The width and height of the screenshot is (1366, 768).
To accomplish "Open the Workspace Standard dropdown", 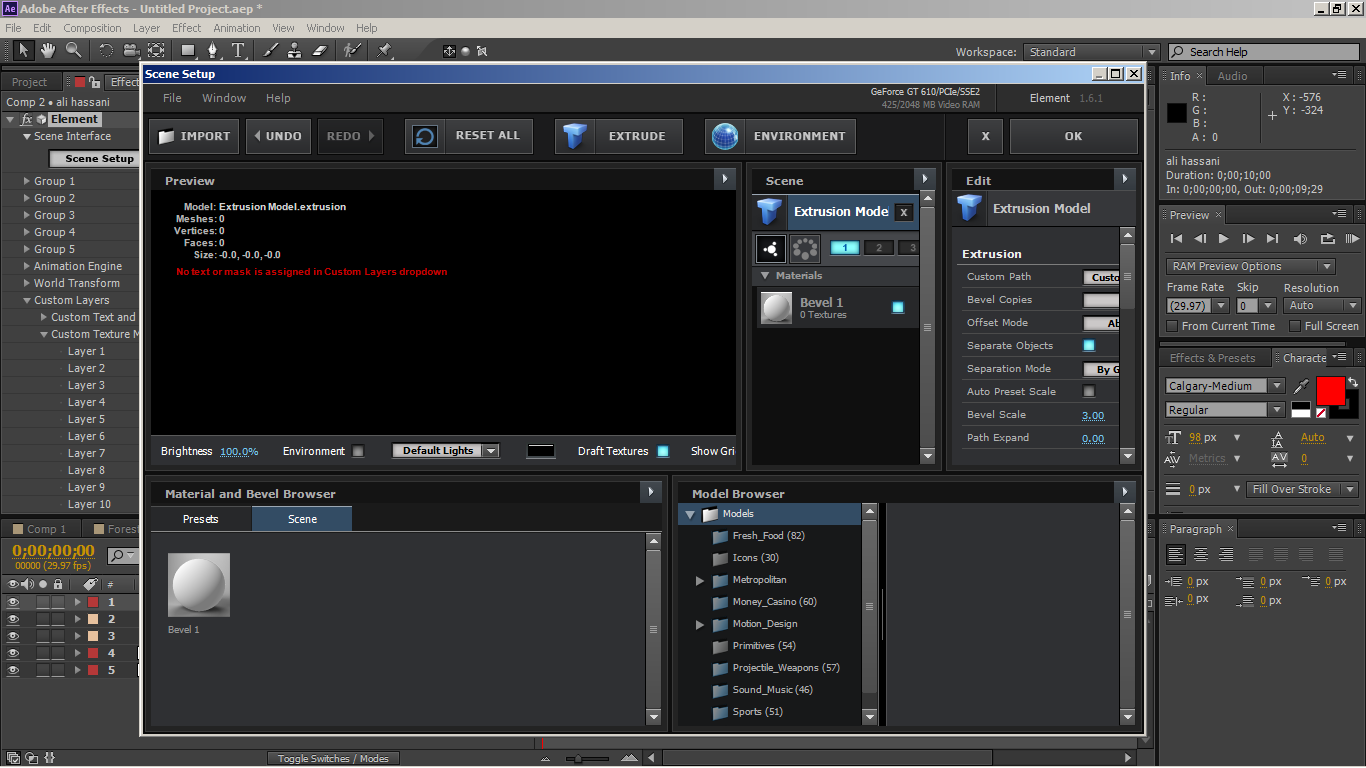I will click(x=1091, y=52).
